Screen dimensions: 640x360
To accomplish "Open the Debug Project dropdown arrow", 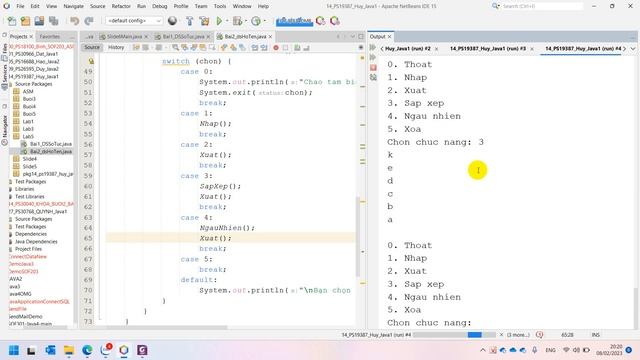I will [x=246, y=21].
